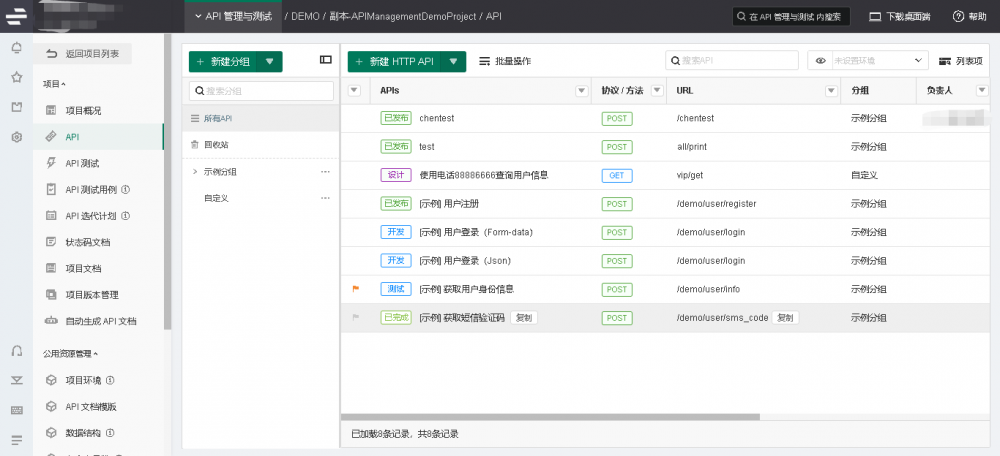Click the 列表项 column settings icon
The image size is (1000, 456).
tap(944, 61)
